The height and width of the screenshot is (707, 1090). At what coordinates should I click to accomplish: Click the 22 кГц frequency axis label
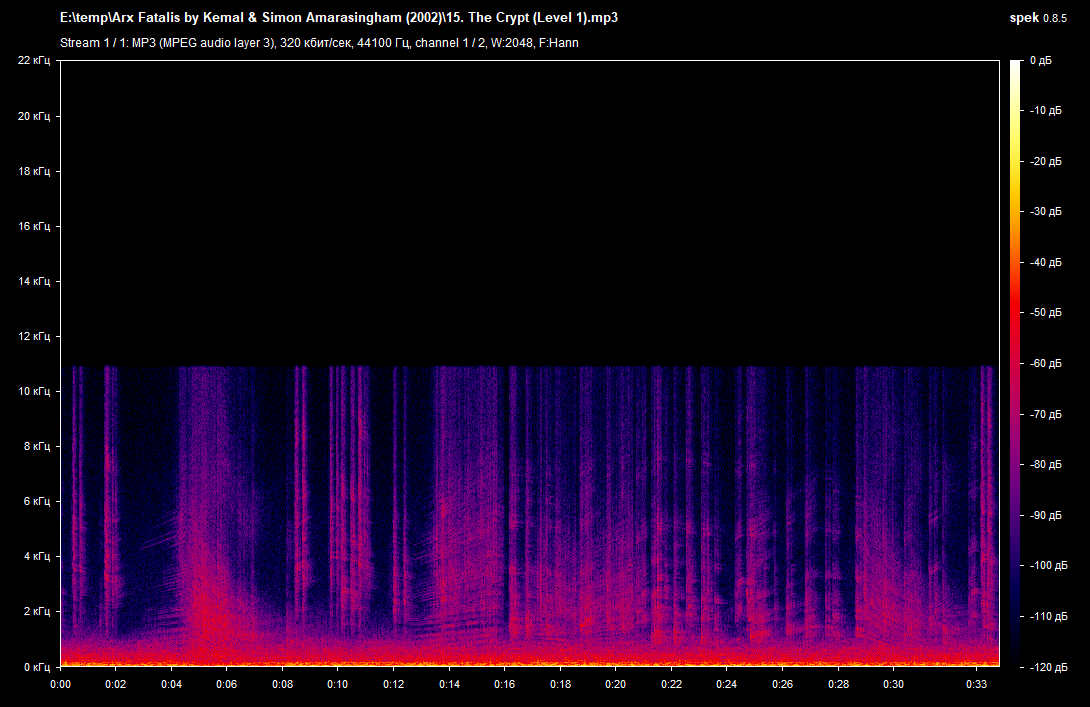pyautogui.click(x=34, y=60)
